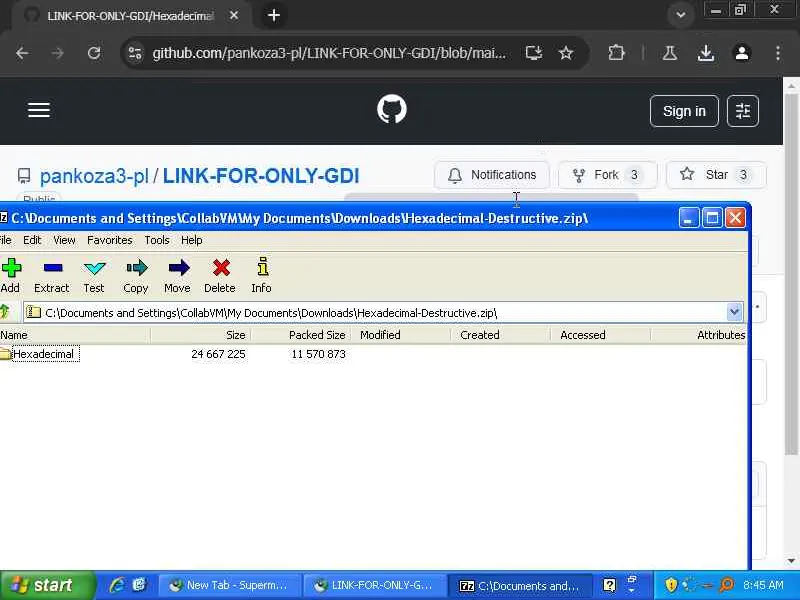Click the repository Notifications button
Image resolution: width=800 pixels, height=600 pixels.
click(492, 175)
